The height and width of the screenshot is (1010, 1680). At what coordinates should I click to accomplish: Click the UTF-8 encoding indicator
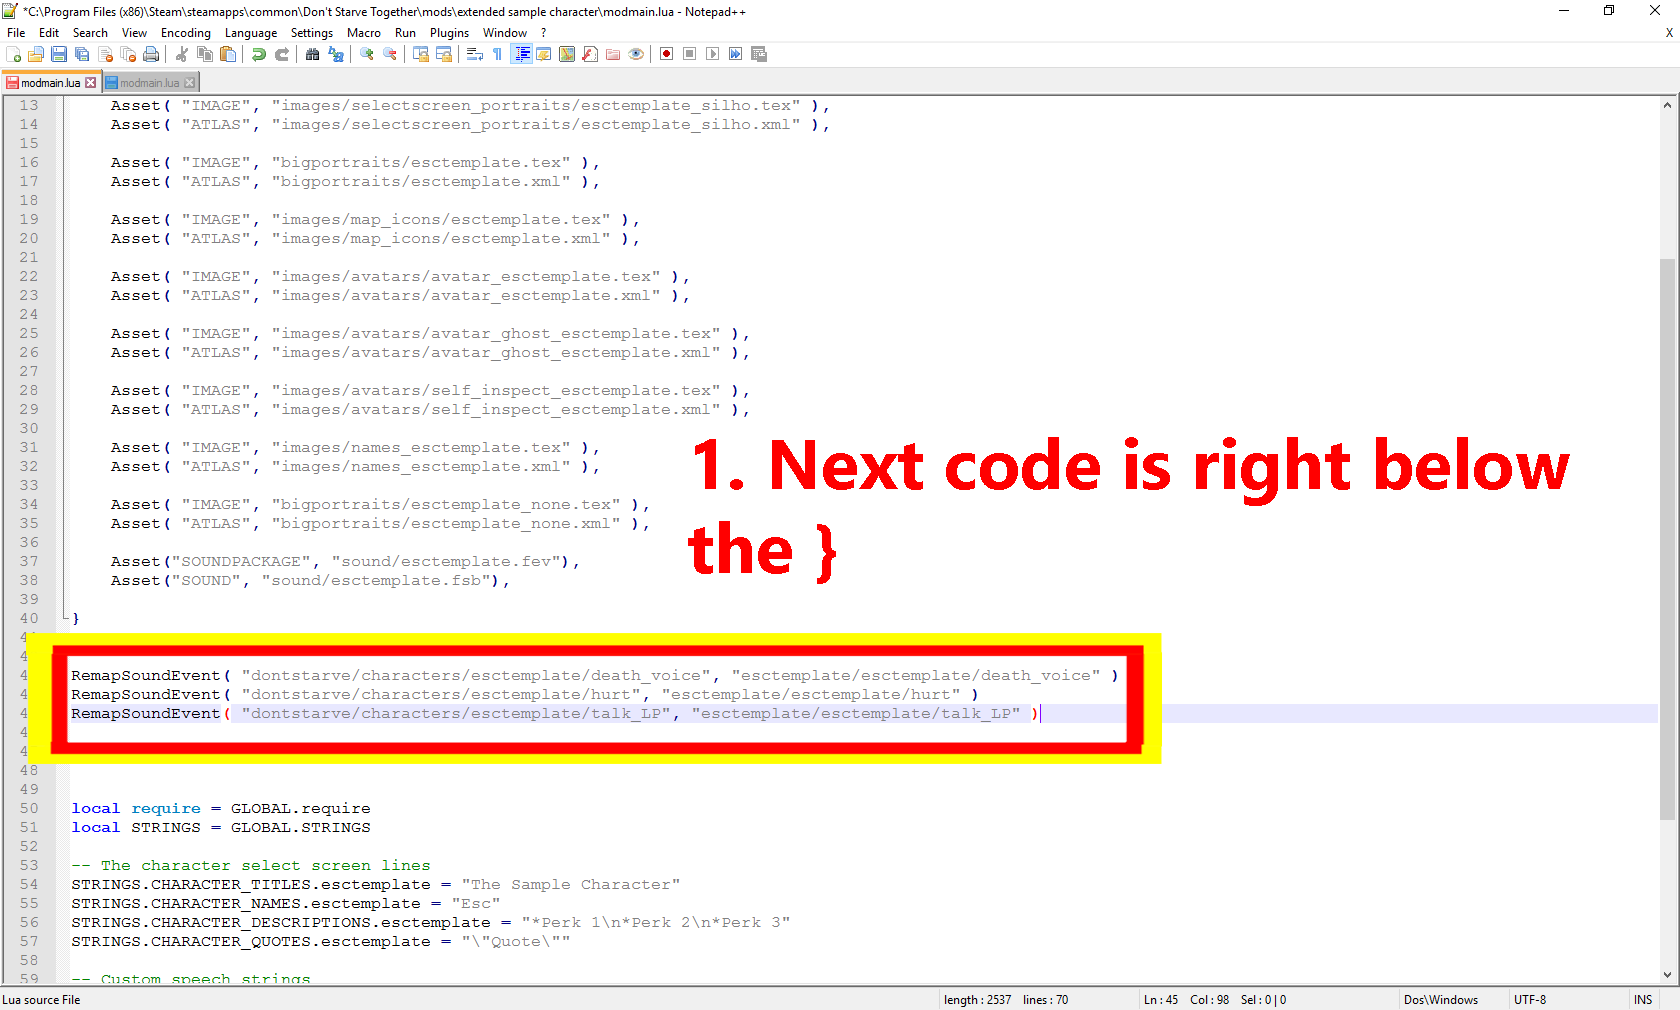tap(1530, 1000)
